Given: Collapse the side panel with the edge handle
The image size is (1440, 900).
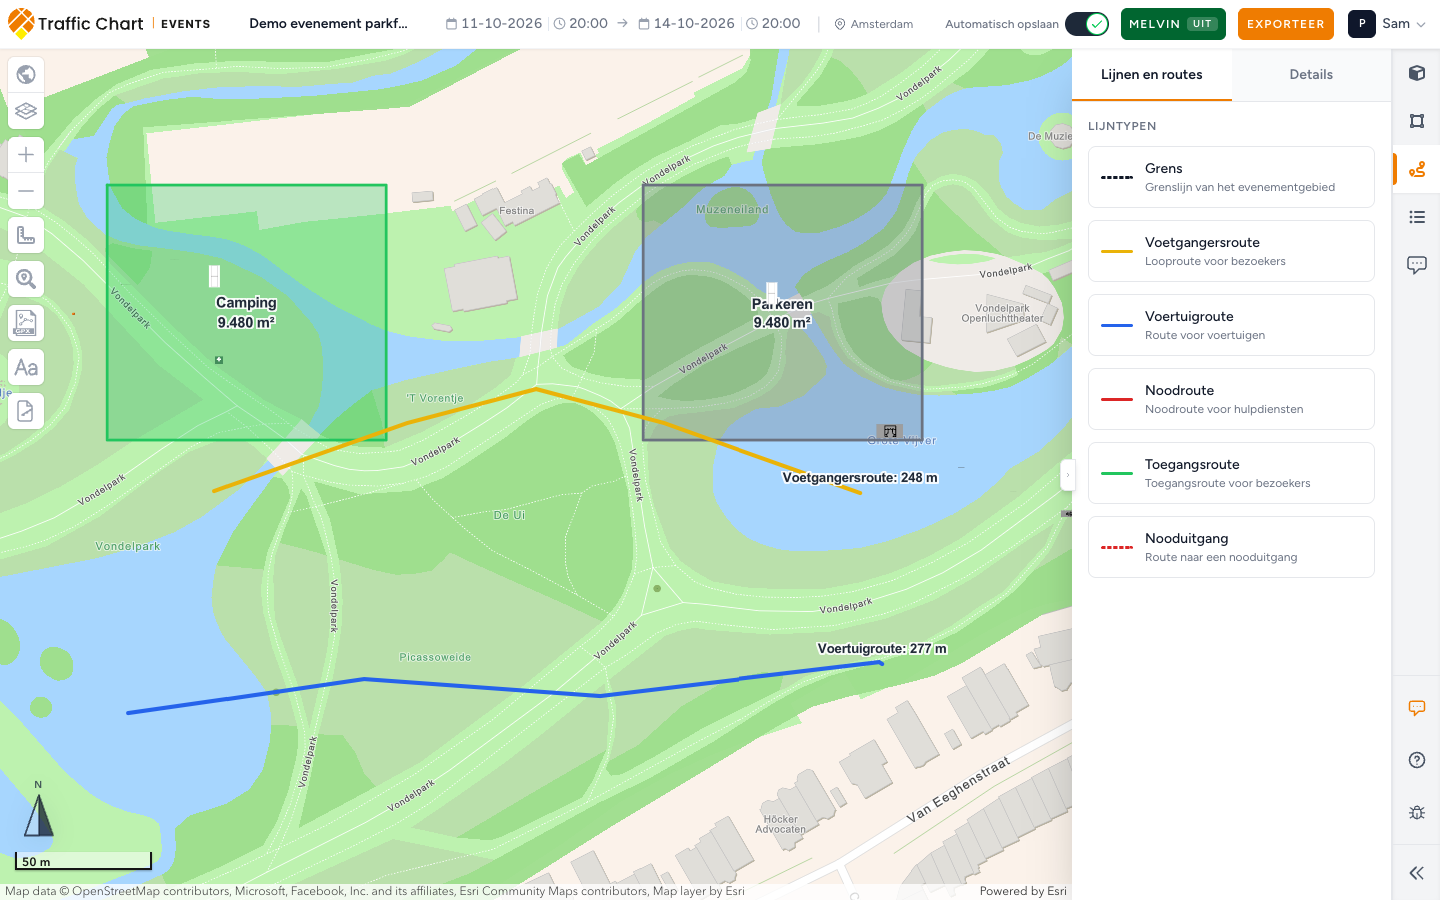Looking at the screenshot, I should (x=1067, y=475).
